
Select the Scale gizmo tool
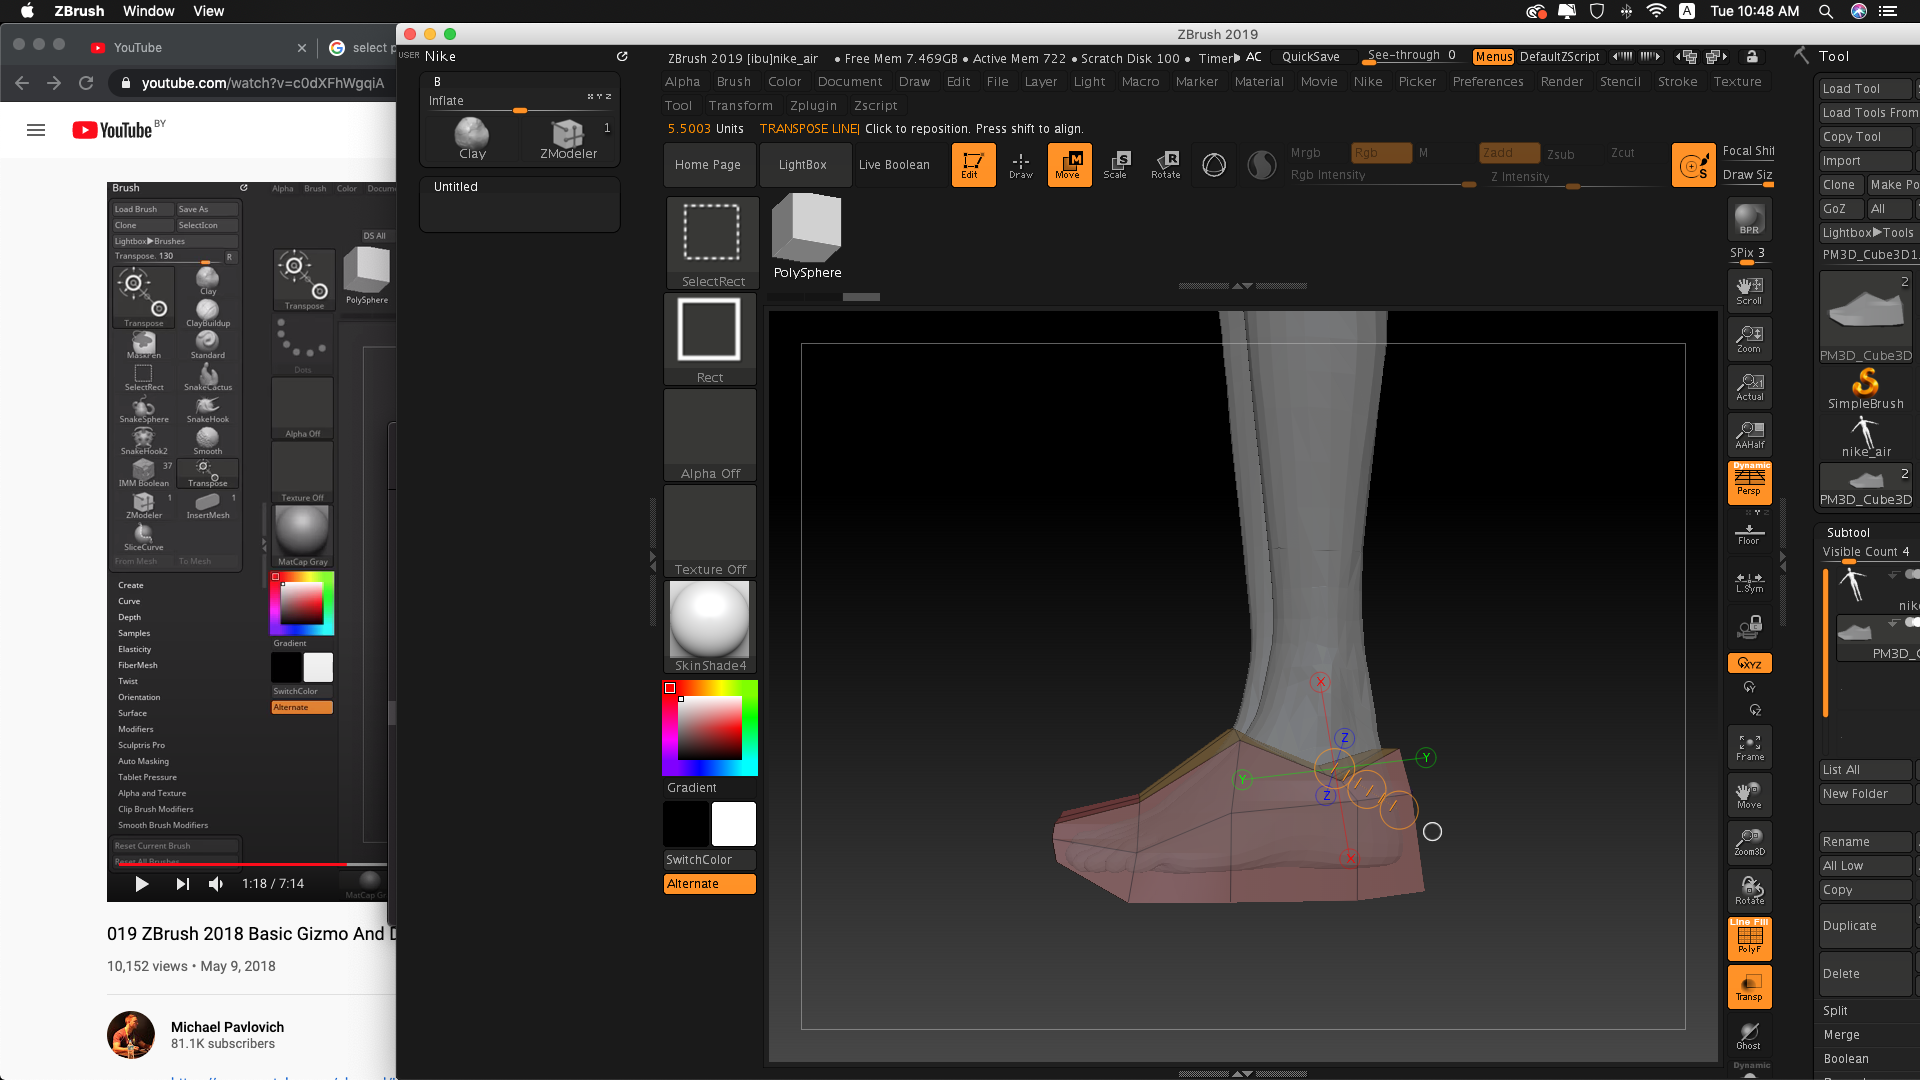click(x=1116, y=165)
